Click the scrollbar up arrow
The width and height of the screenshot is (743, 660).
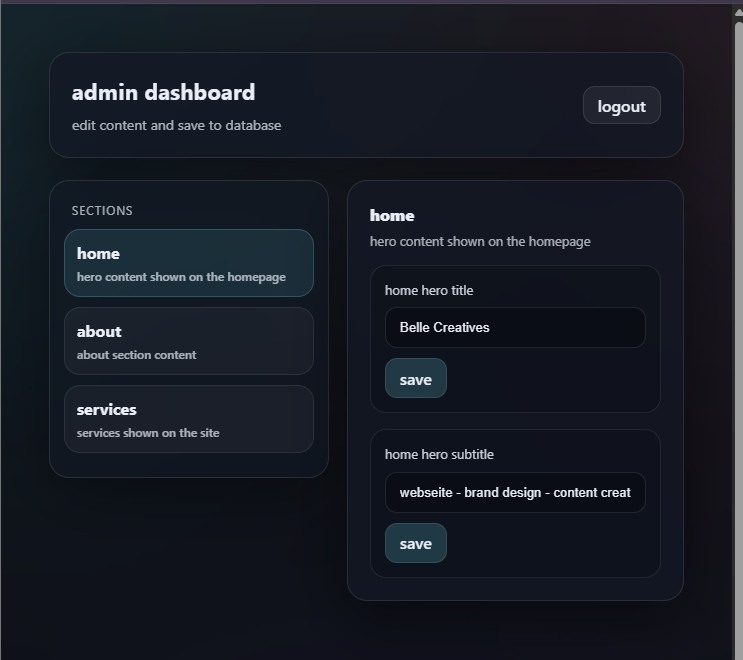pos(738,13)
